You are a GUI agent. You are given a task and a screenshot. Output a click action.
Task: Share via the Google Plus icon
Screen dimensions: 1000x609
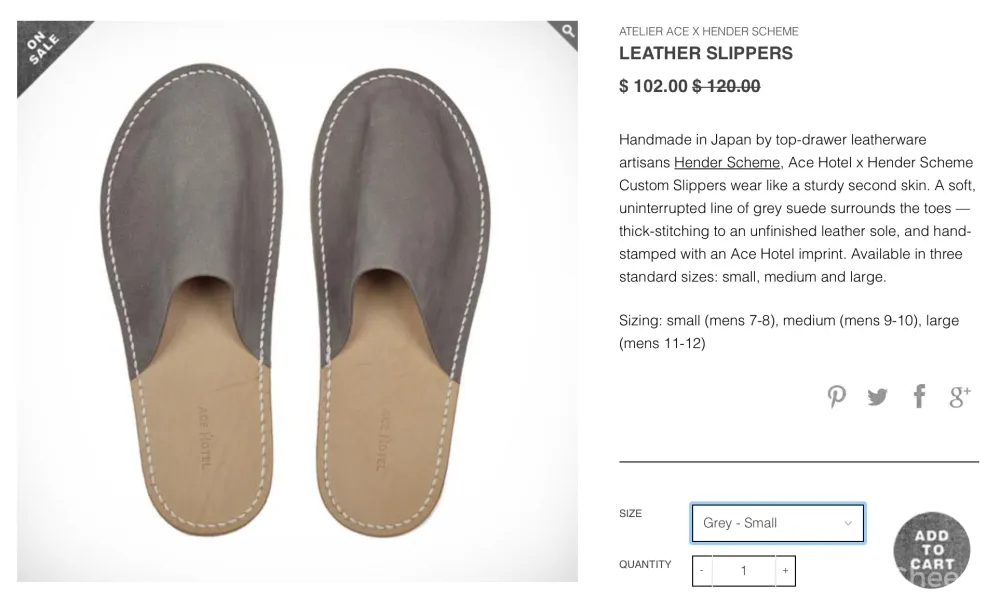(960, 397)
